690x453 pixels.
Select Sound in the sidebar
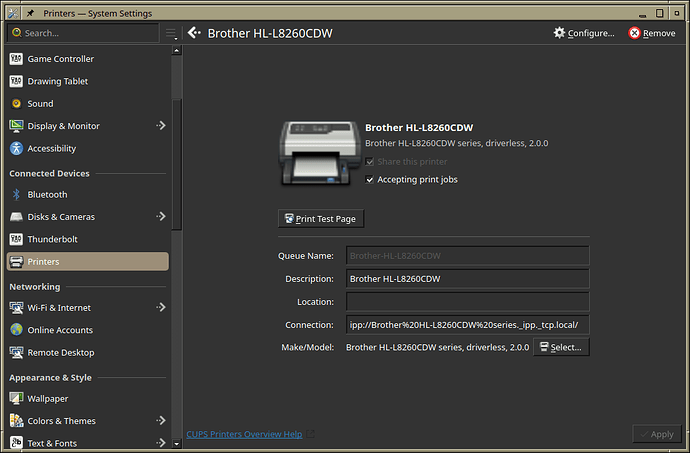pos(88,103)
